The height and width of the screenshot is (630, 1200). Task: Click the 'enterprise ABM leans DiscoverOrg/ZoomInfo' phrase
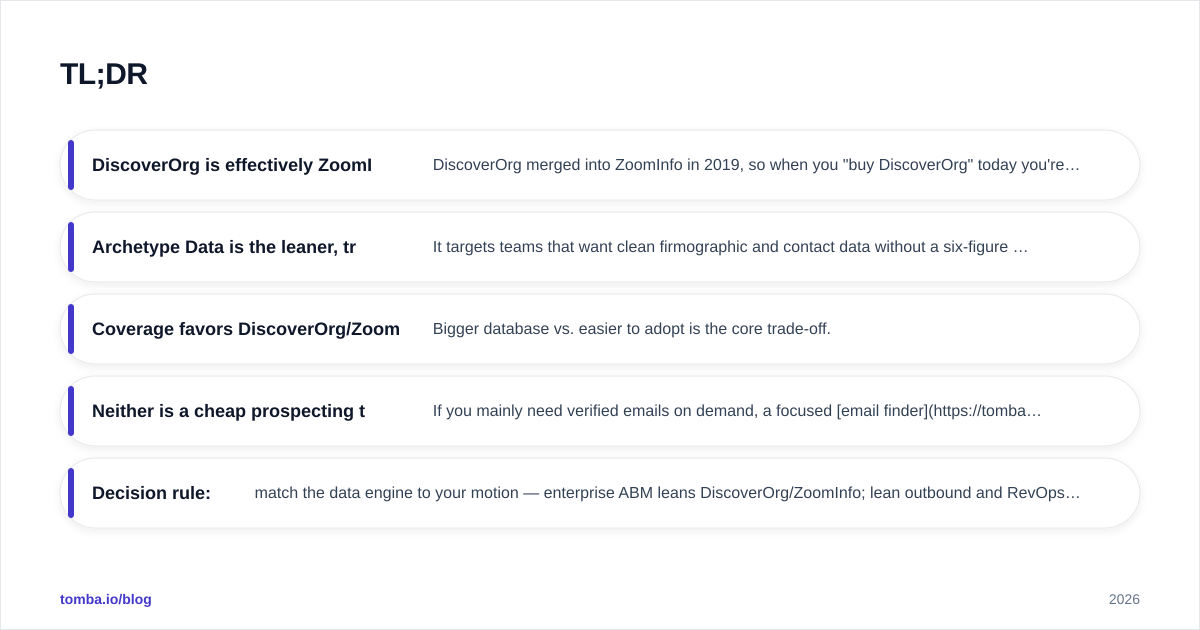705,493
